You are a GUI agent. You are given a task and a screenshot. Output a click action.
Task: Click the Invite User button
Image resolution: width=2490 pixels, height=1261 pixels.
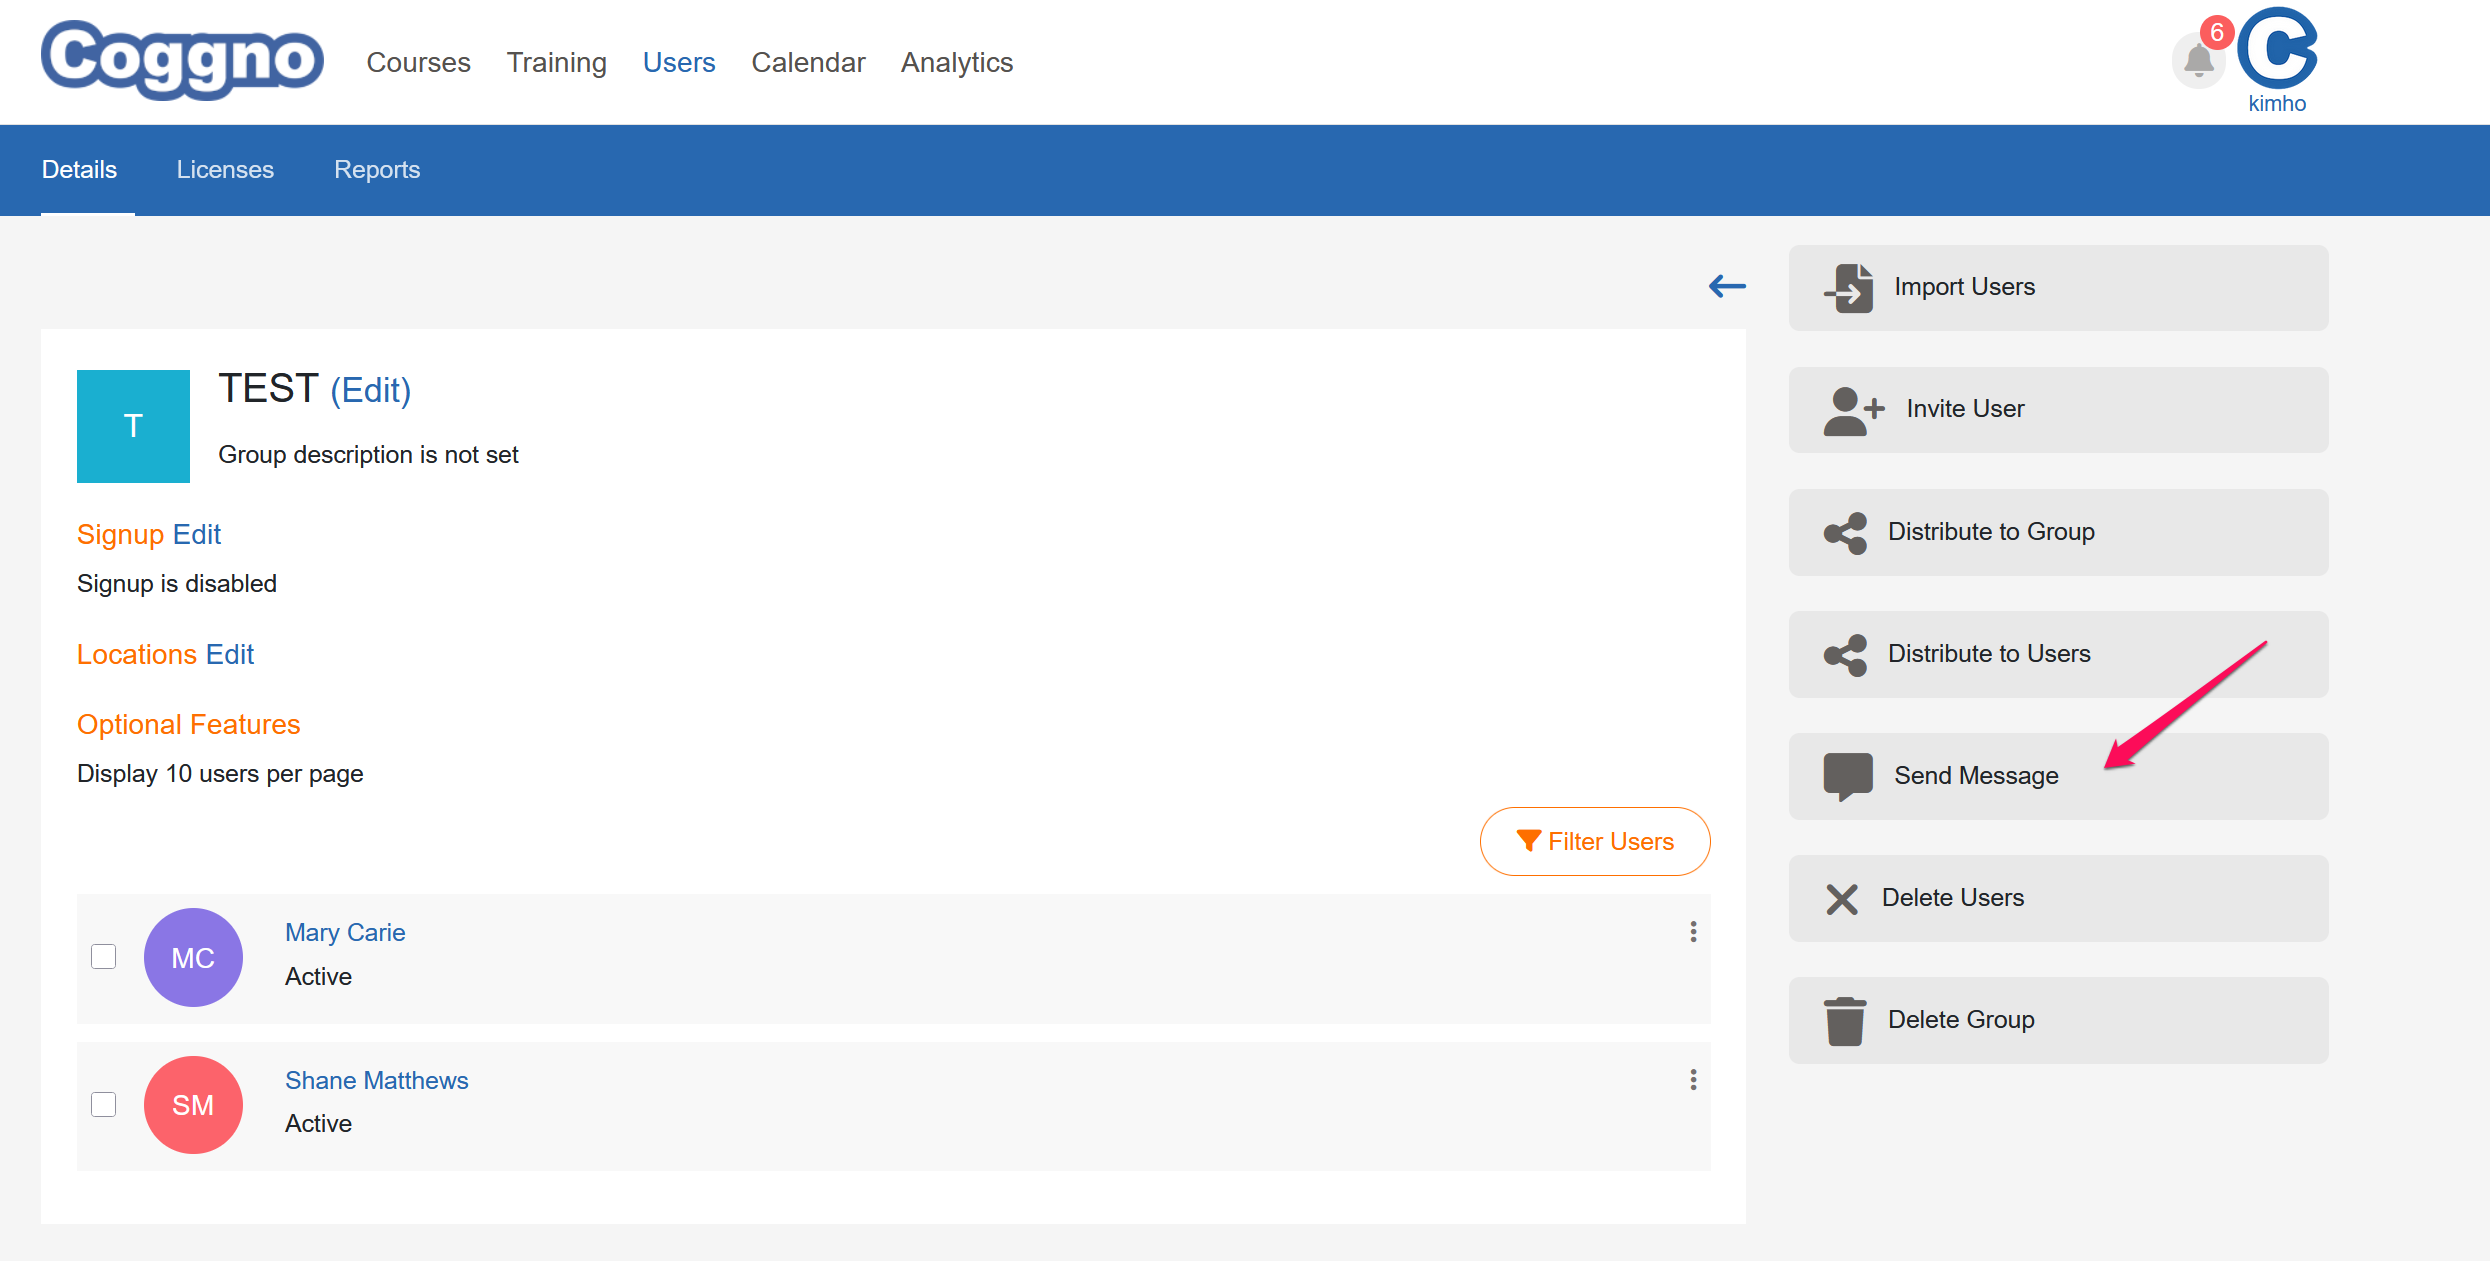coord(2058,410)
